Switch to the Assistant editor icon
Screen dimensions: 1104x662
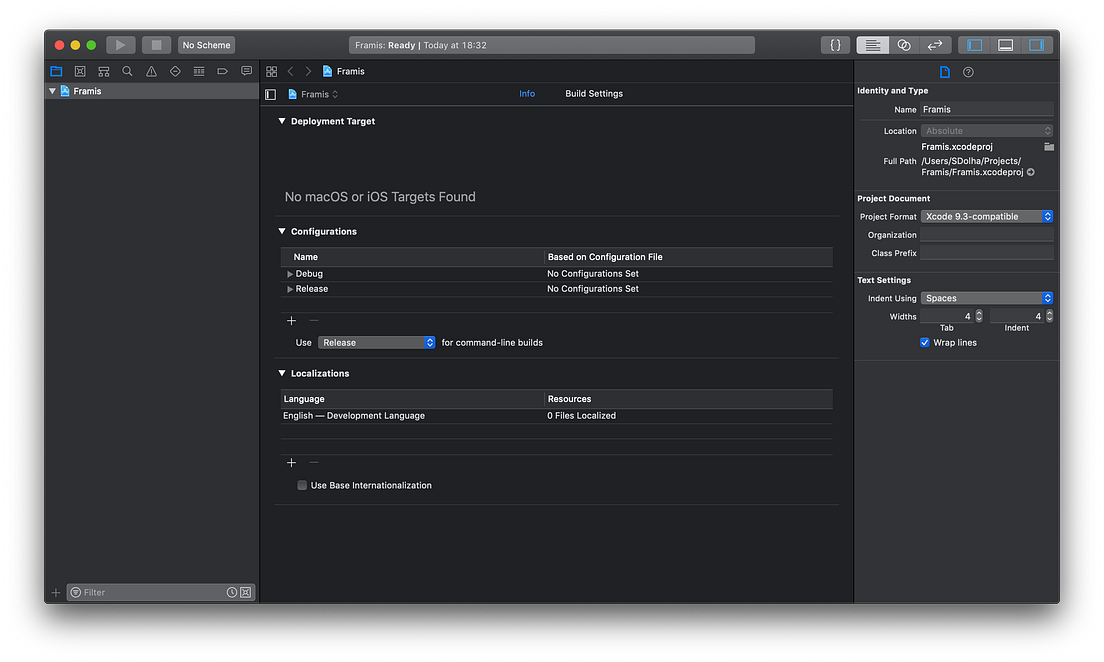pyautogui.click(x=903, y=44)
